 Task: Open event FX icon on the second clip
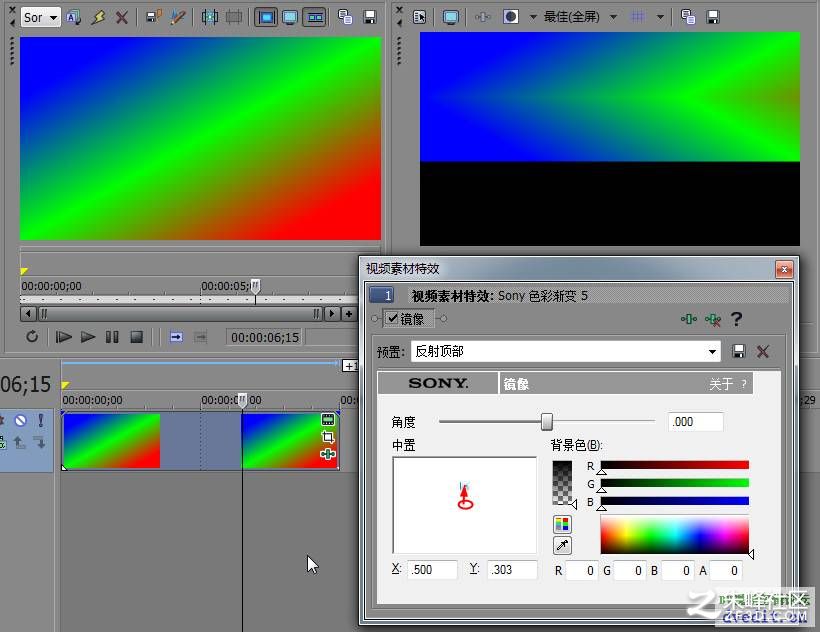click(x=328, y=454)
